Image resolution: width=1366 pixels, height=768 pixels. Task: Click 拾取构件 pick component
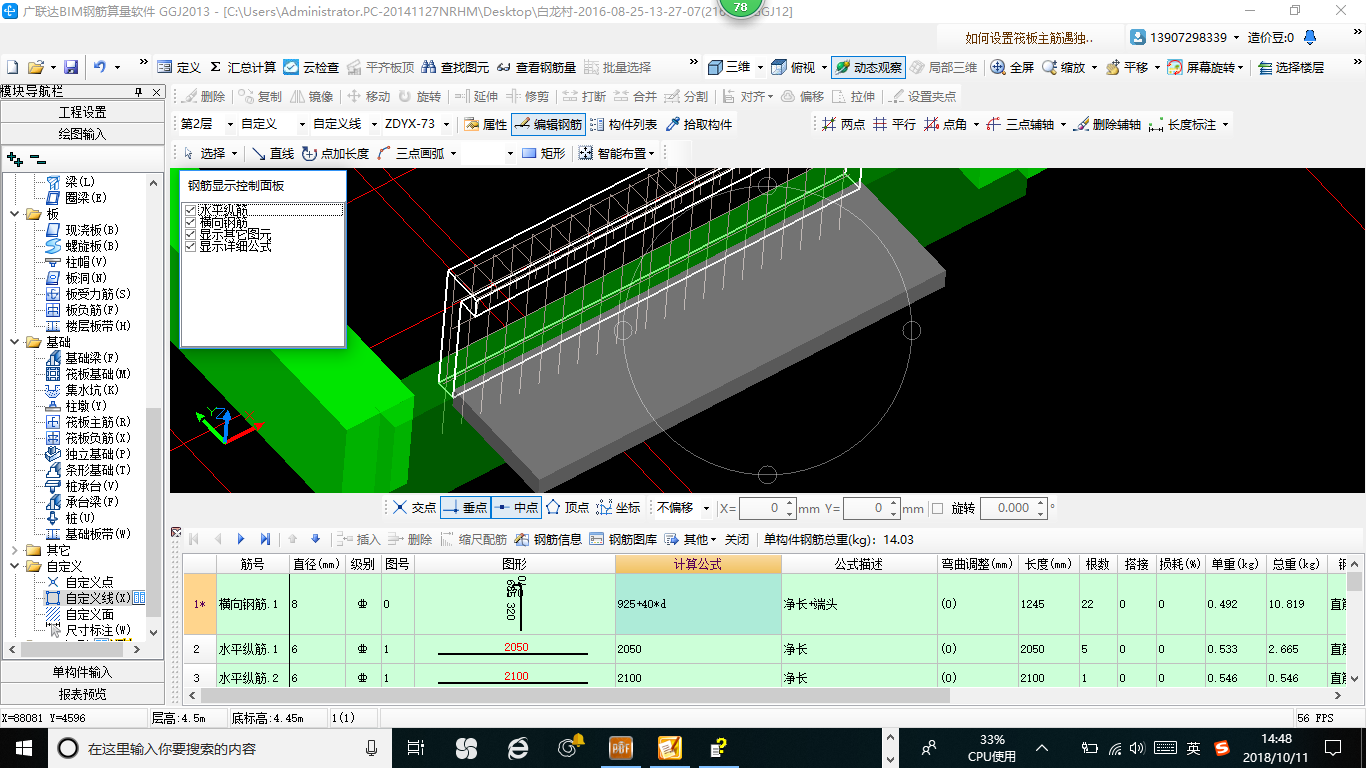click(x=698, y=124)
